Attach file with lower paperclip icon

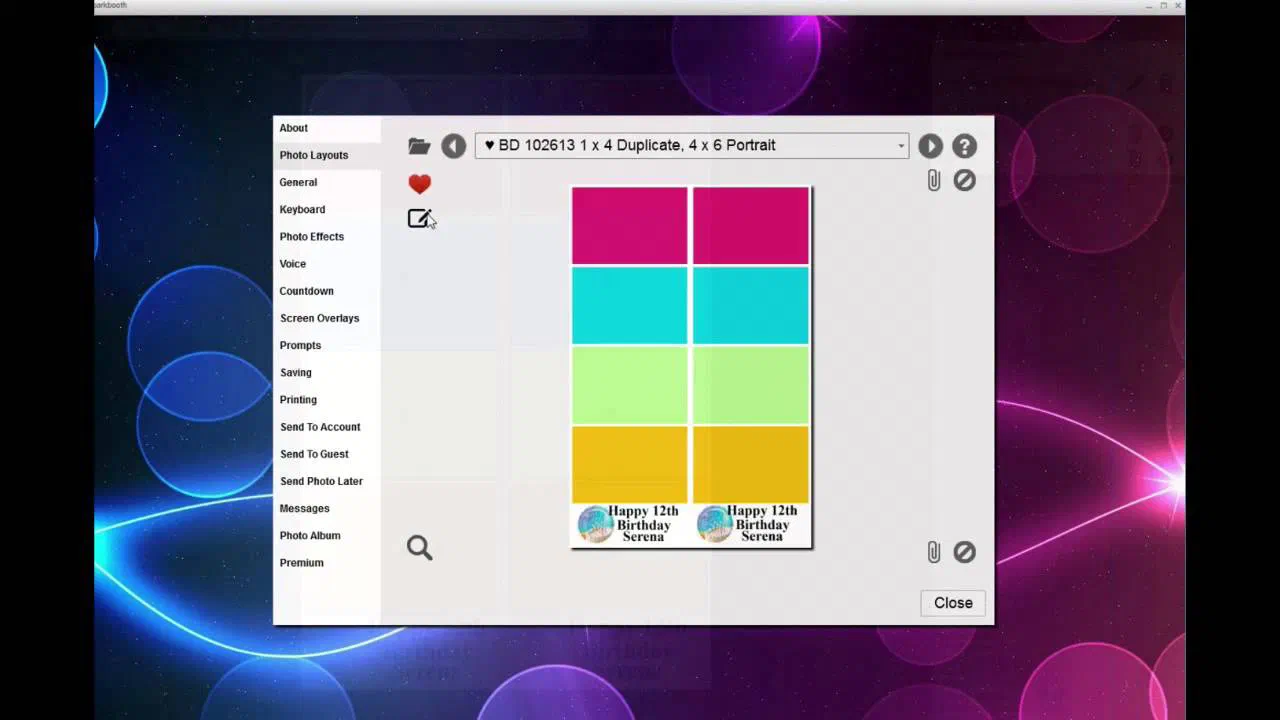(933, 552)
